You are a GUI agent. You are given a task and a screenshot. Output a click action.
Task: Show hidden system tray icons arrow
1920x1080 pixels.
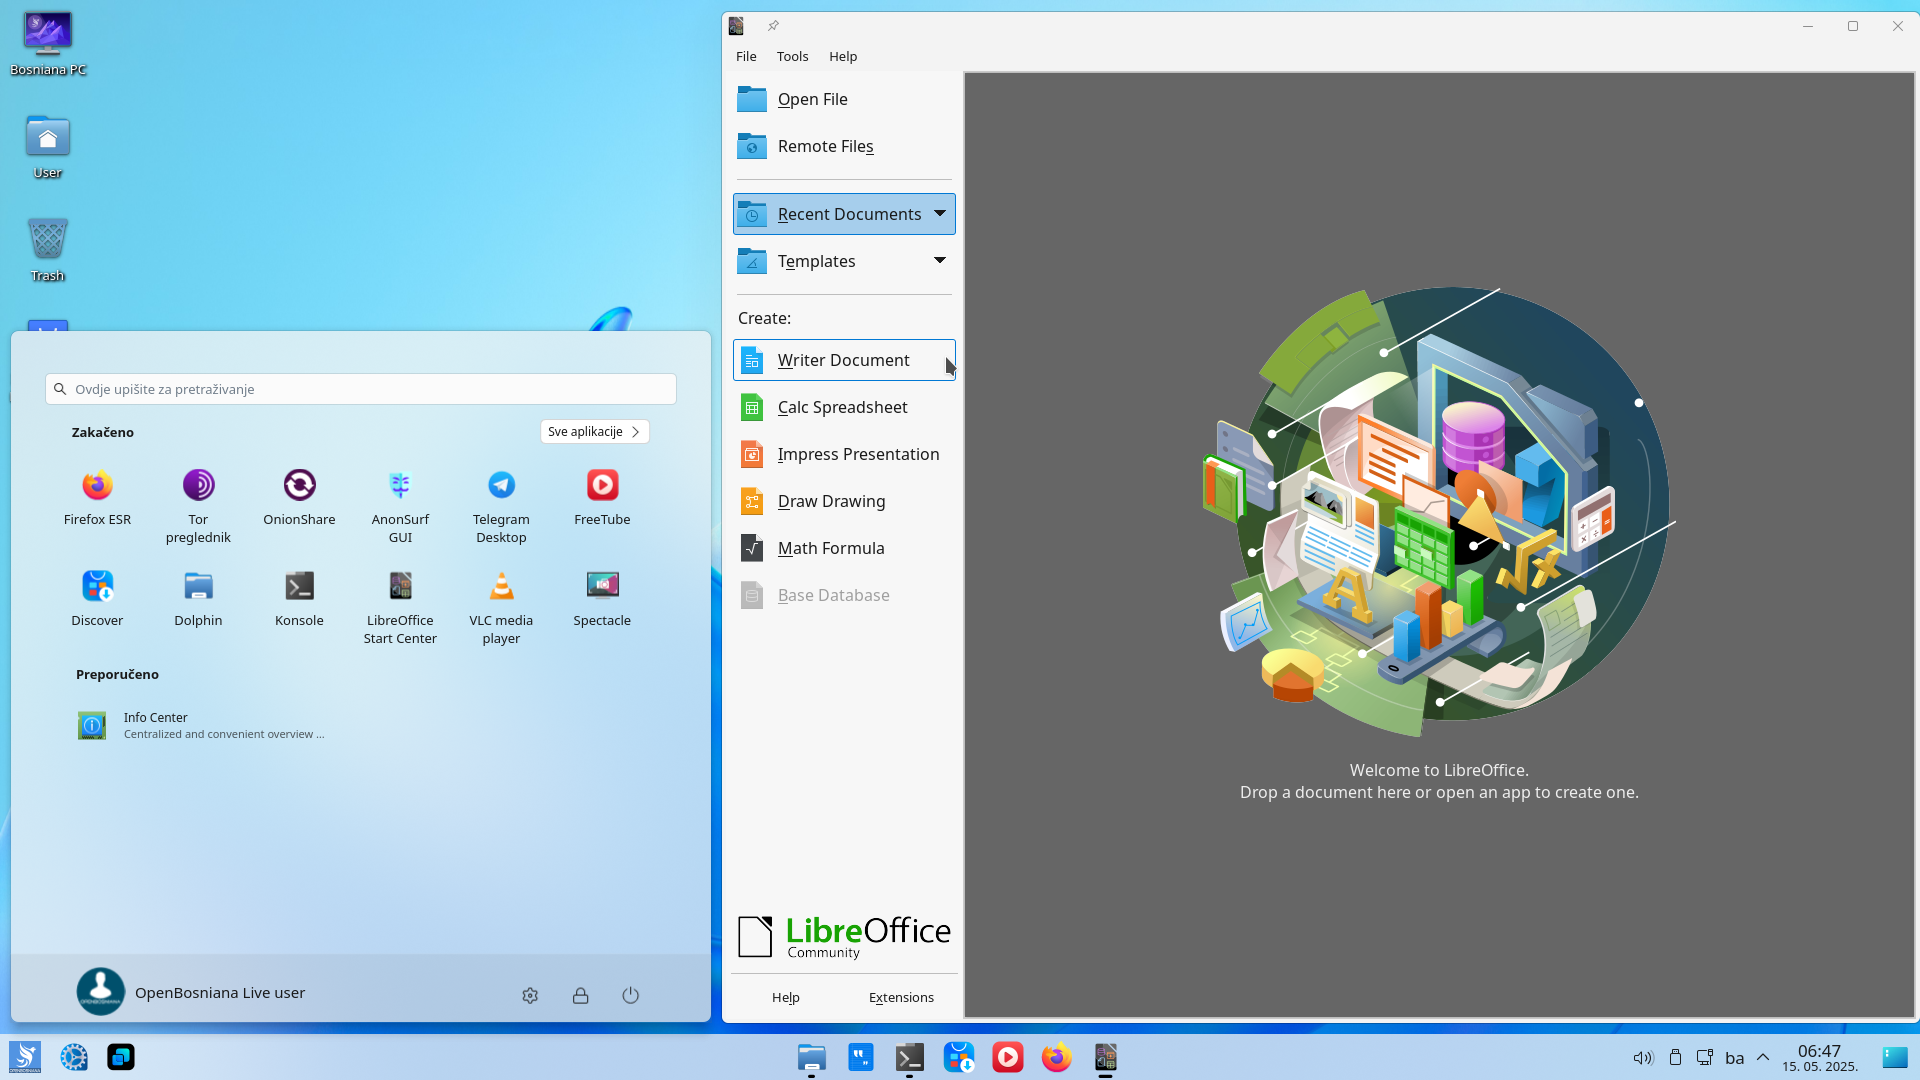click(x=1763, y=1057)
